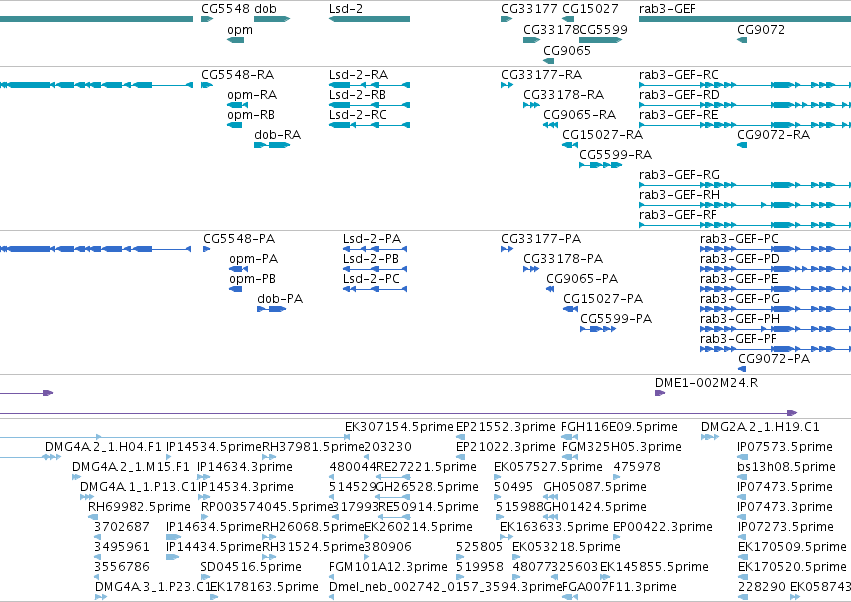Click the rab3-GEF-PF protein label
Image resolution: width=851 pixels, height=602 pixels.
click(x=739, y=339)
